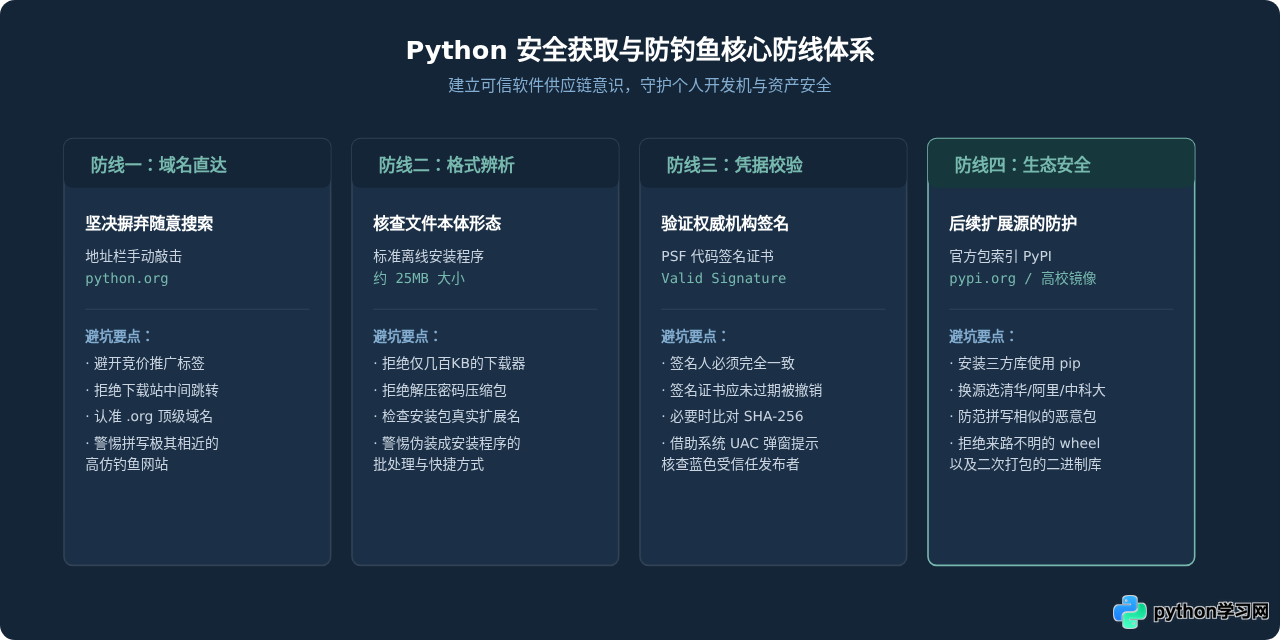Click the bullet "防范拼写相似的恶意包"
This screenshot has width=1280, height=640.
(1023, 416)
